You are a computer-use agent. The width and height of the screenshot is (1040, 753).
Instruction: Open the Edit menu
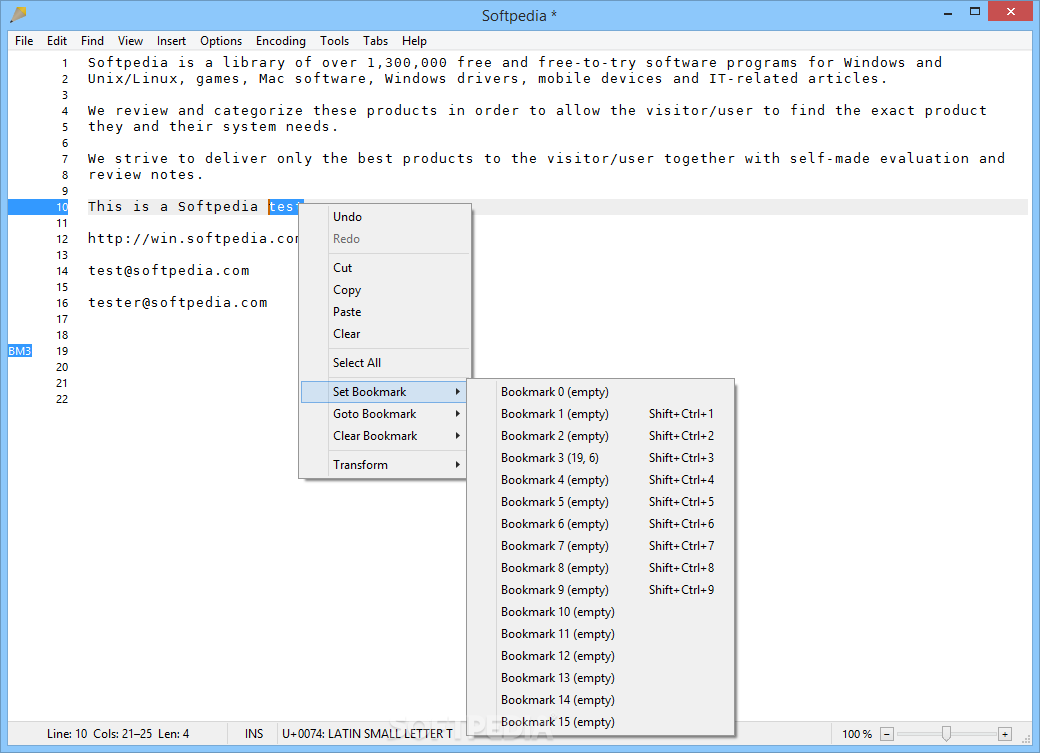click(x=57, y=41)
